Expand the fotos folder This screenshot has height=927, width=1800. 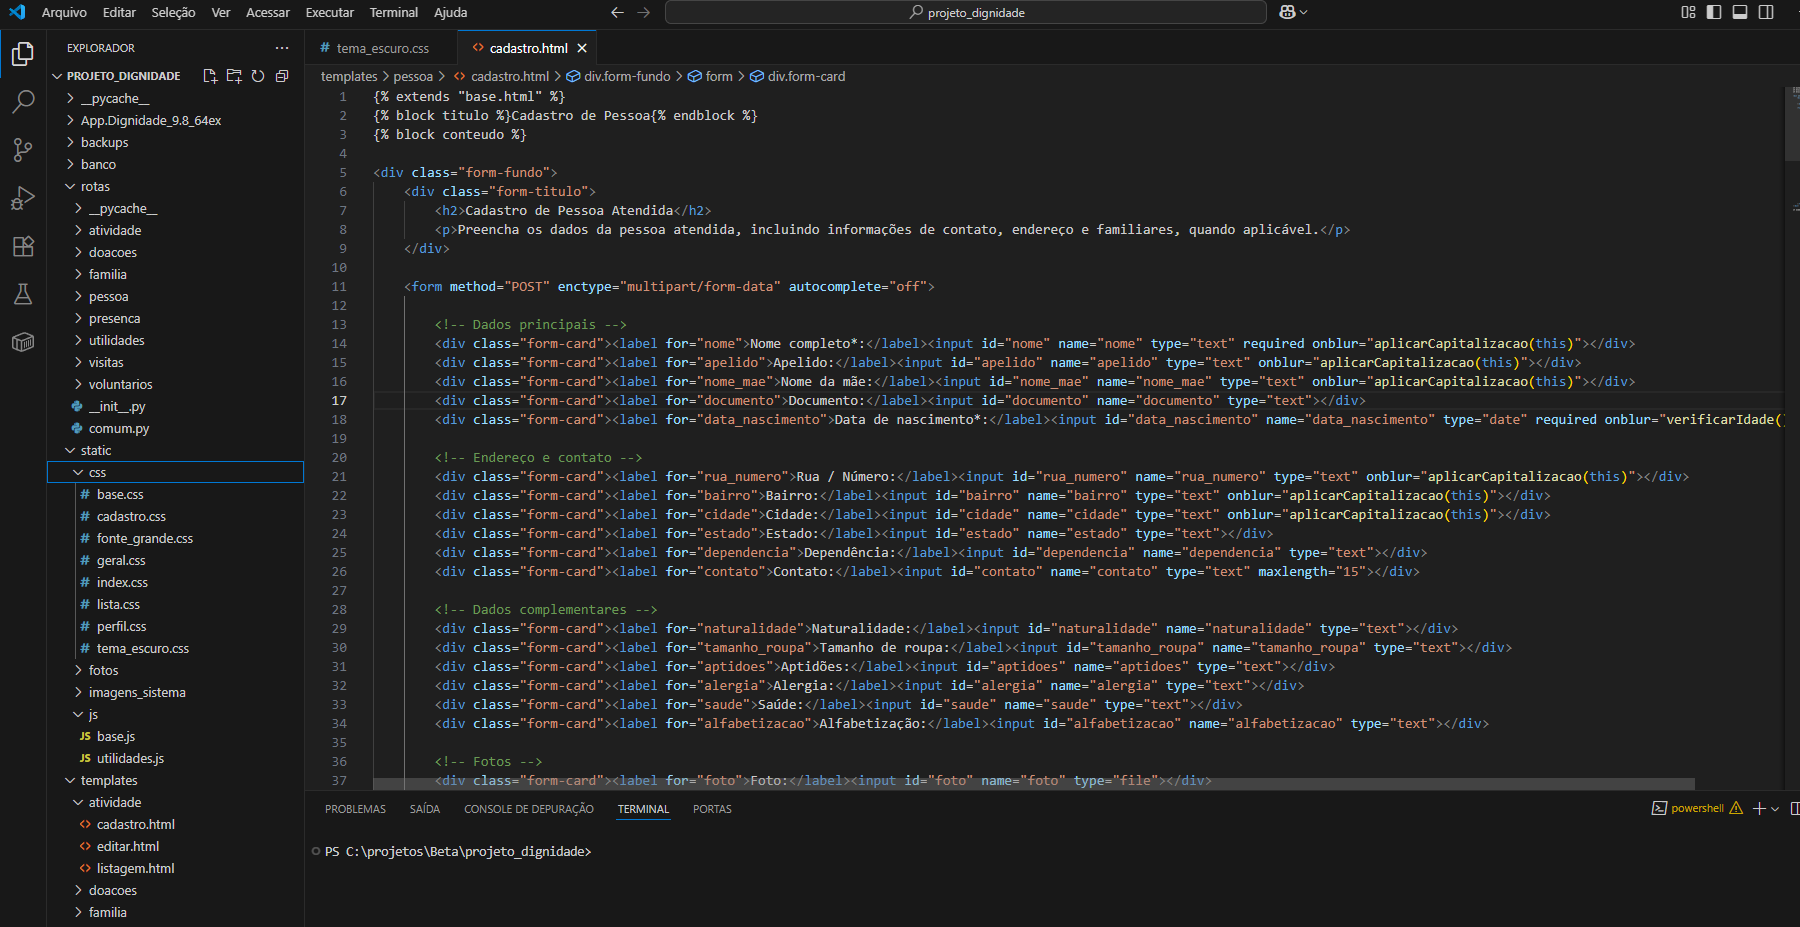point(78,670)
